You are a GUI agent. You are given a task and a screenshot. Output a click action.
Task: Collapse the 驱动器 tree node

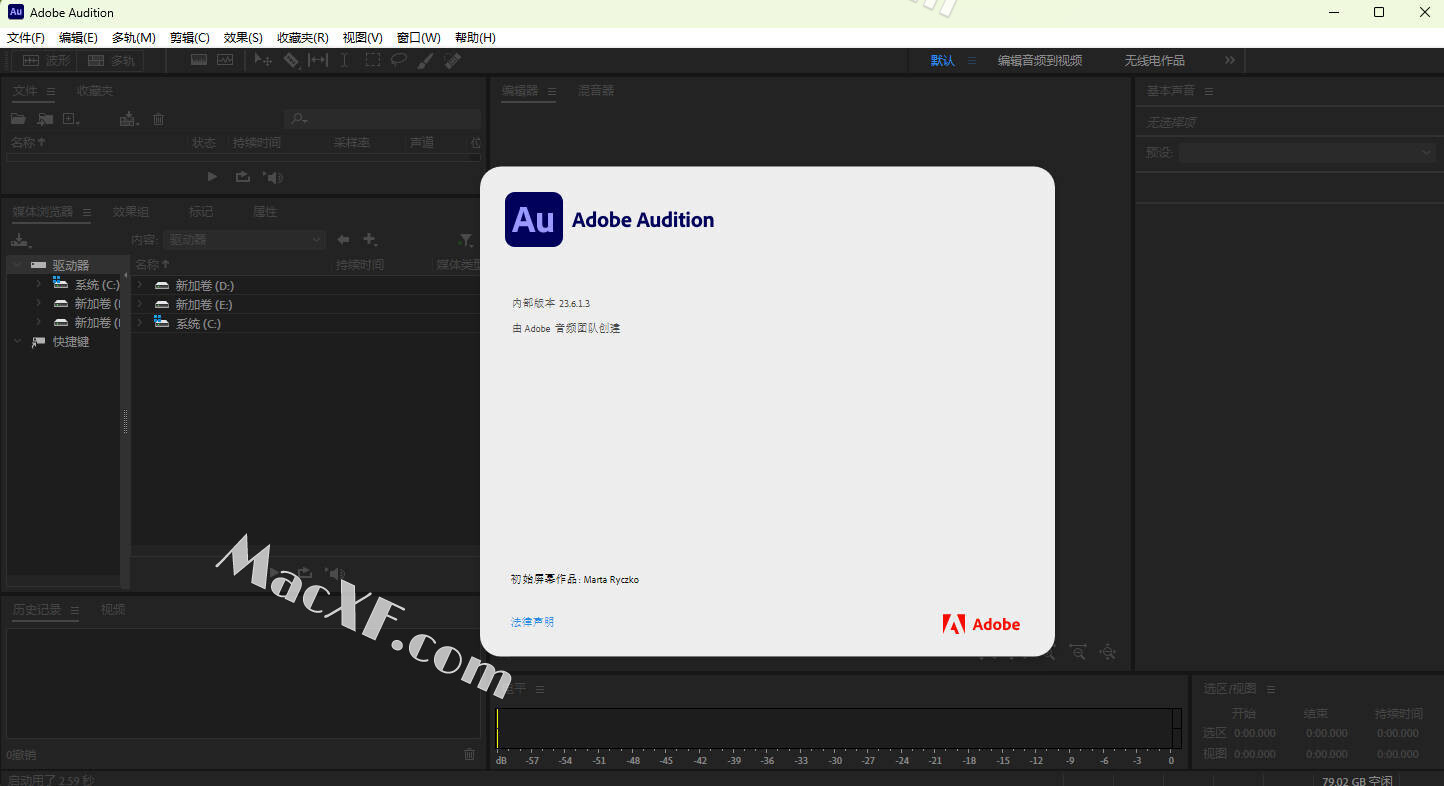[17, 265]
